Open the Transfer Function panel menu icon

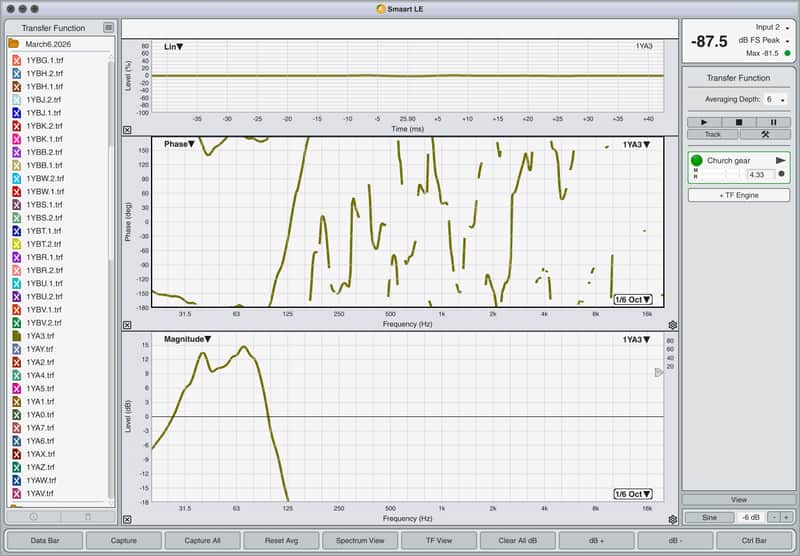pos(108,28)
